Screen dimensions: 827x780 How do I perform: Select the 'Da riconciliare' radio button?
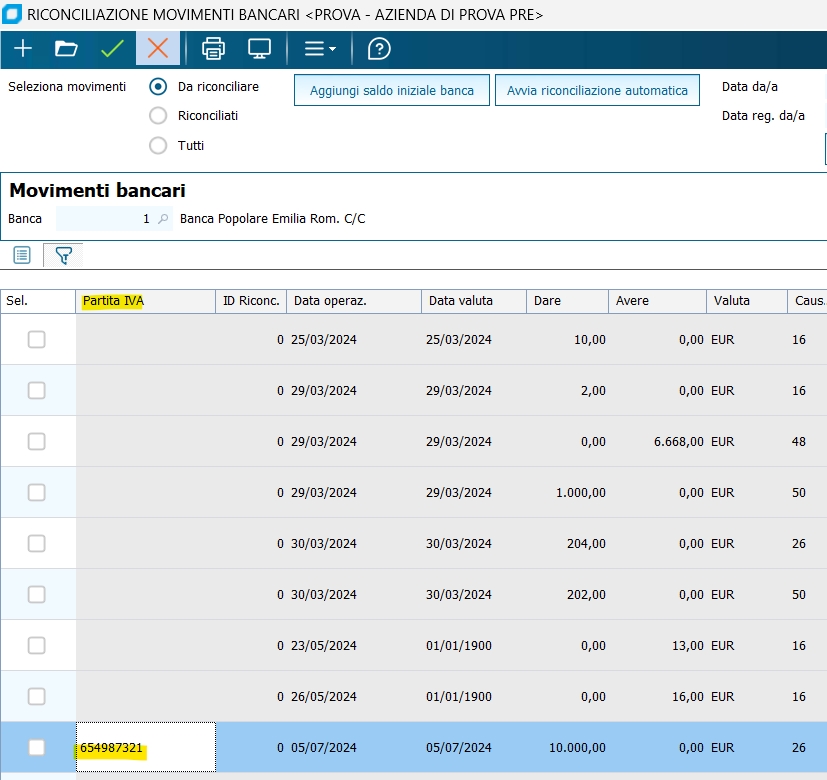[158, 86]
